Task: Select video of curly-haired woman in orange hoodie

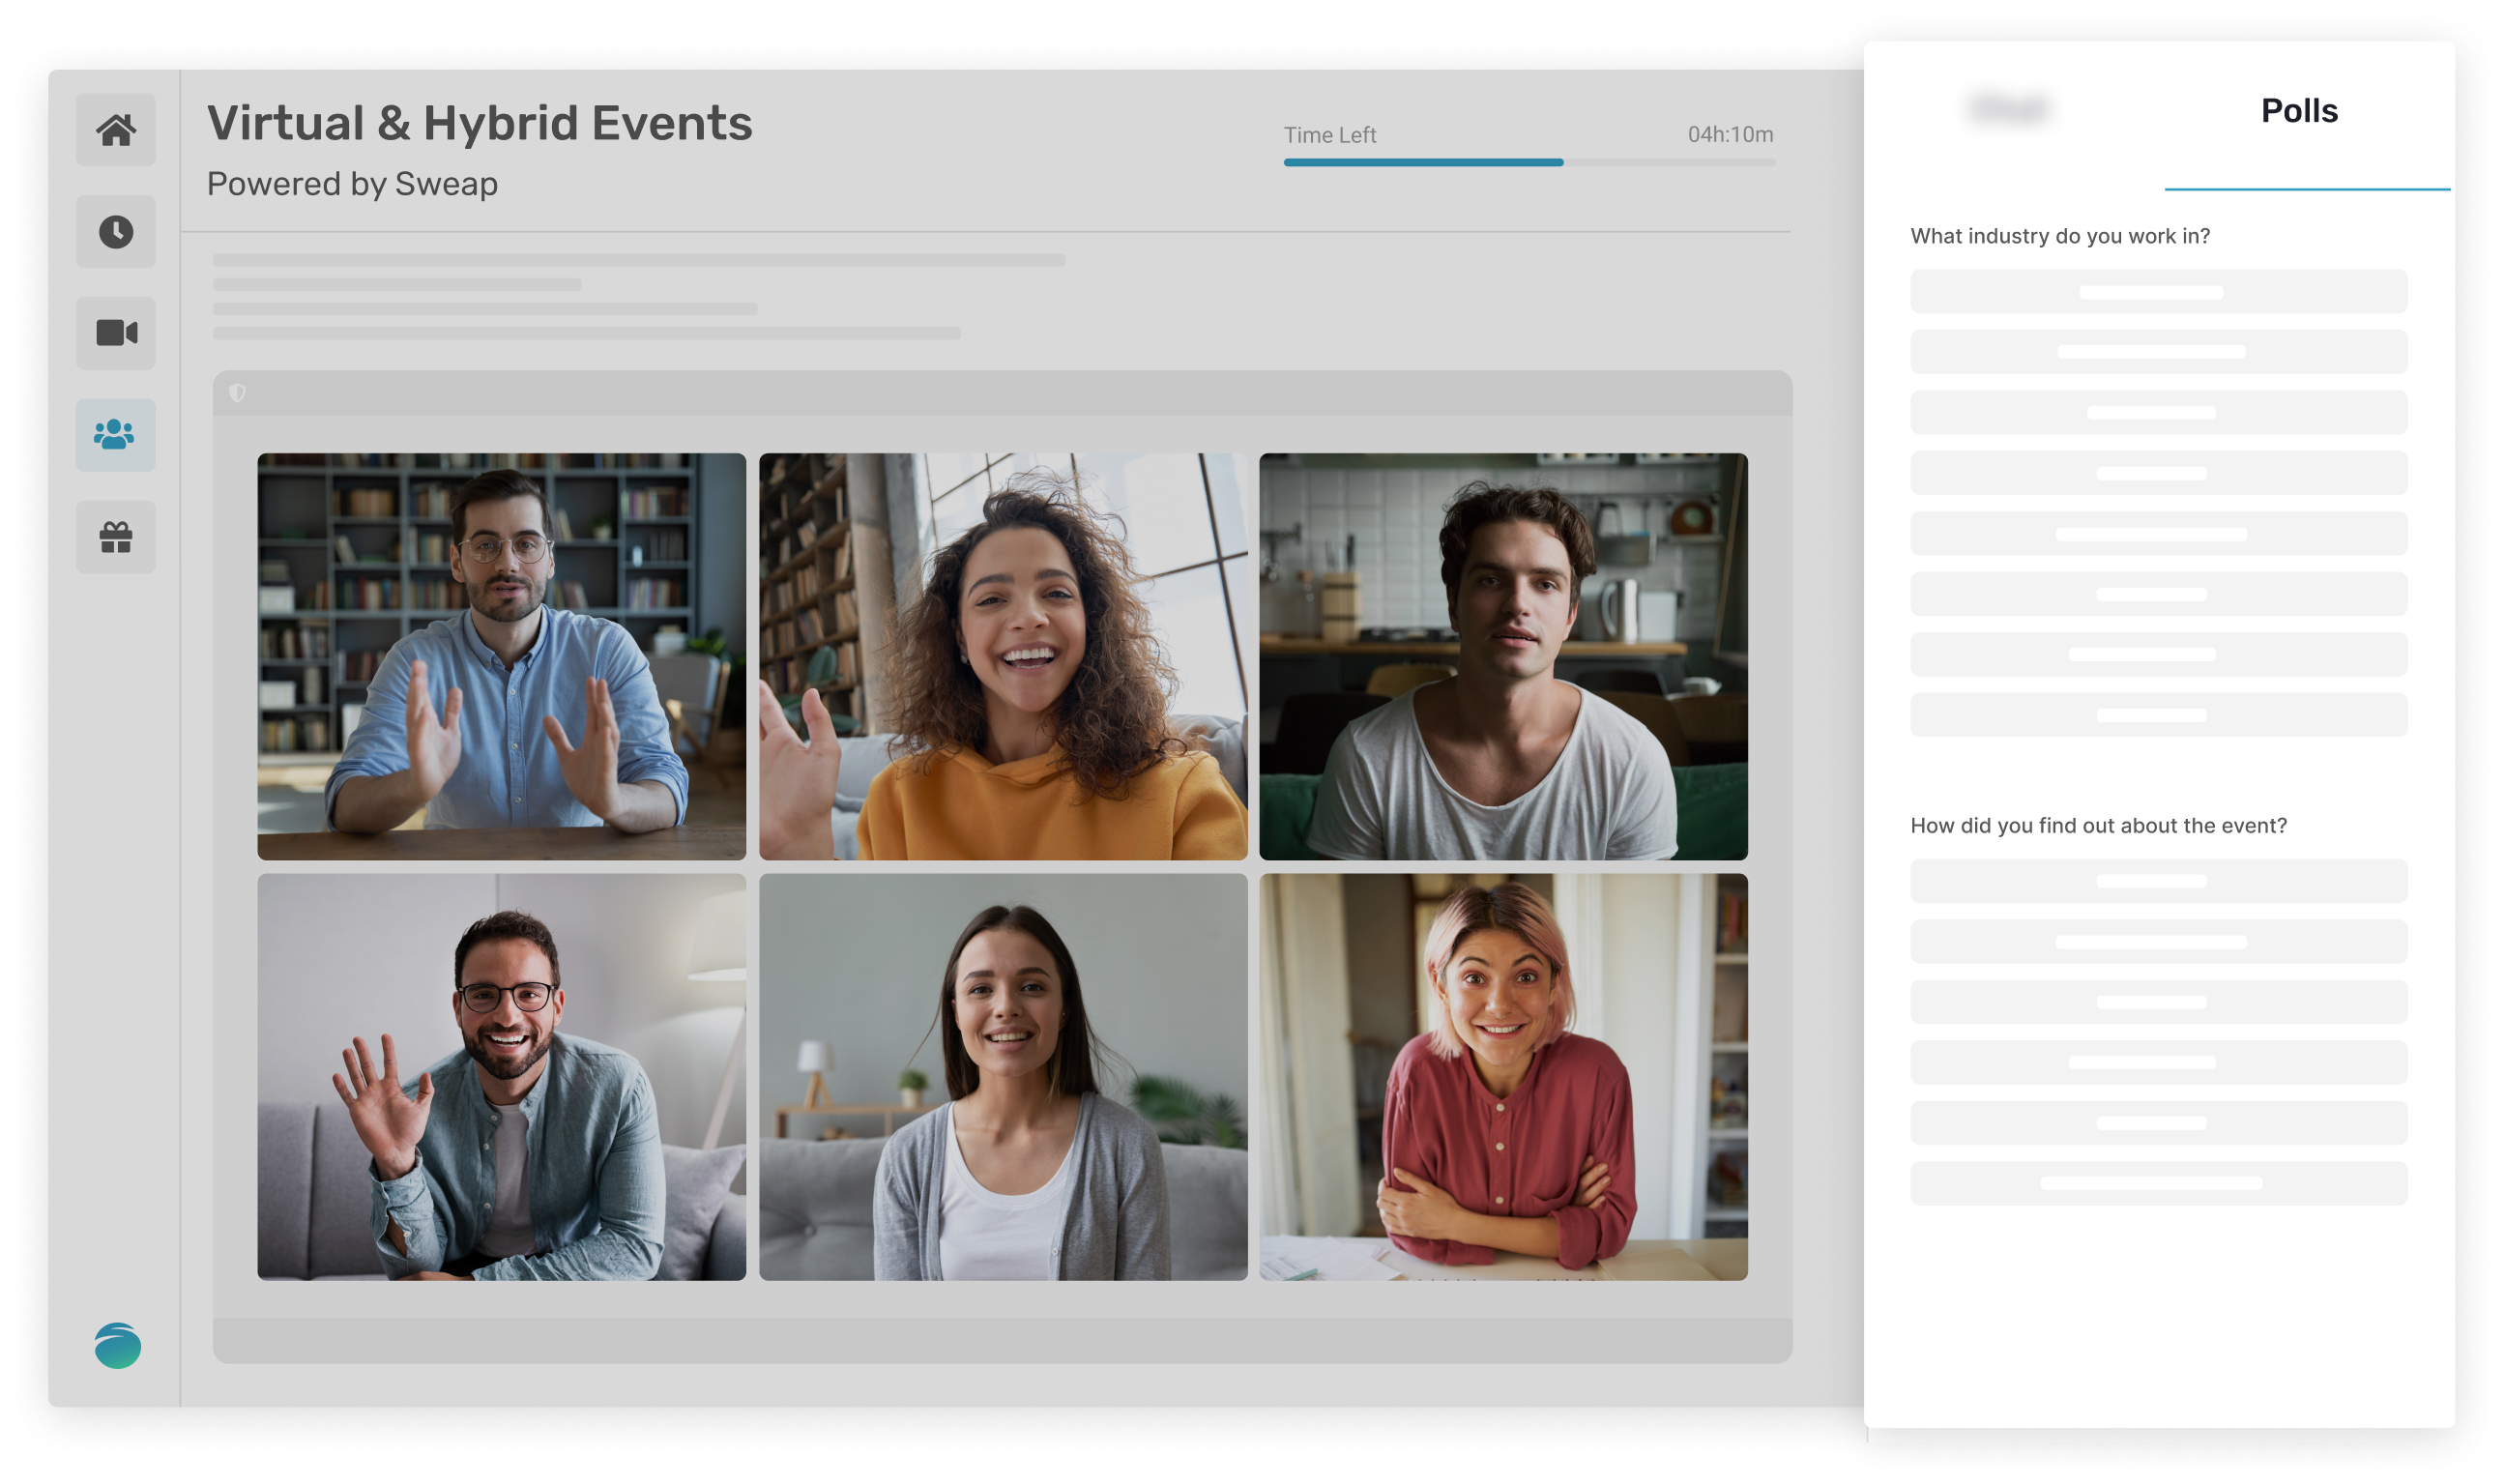Action: pos(1003,656)
